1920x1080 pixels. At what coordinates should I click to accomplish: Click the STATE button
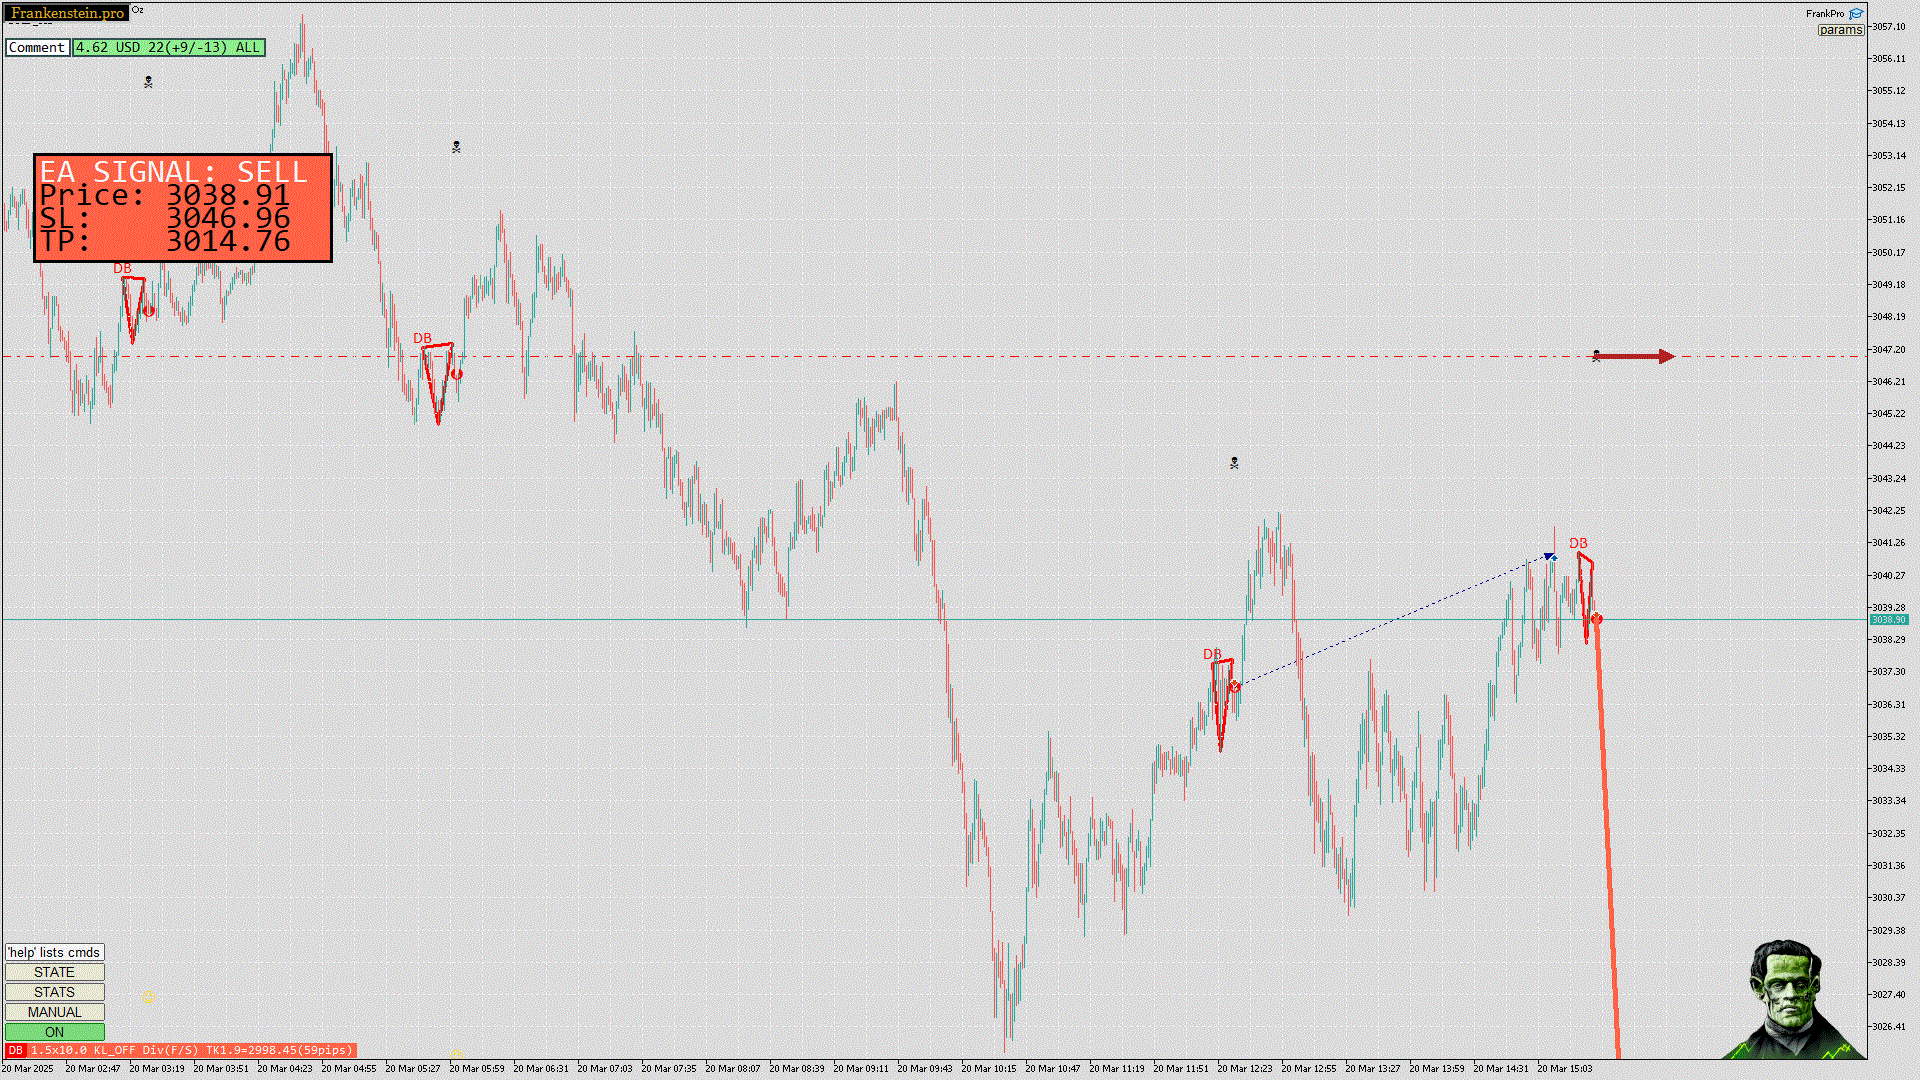(54, 972)
